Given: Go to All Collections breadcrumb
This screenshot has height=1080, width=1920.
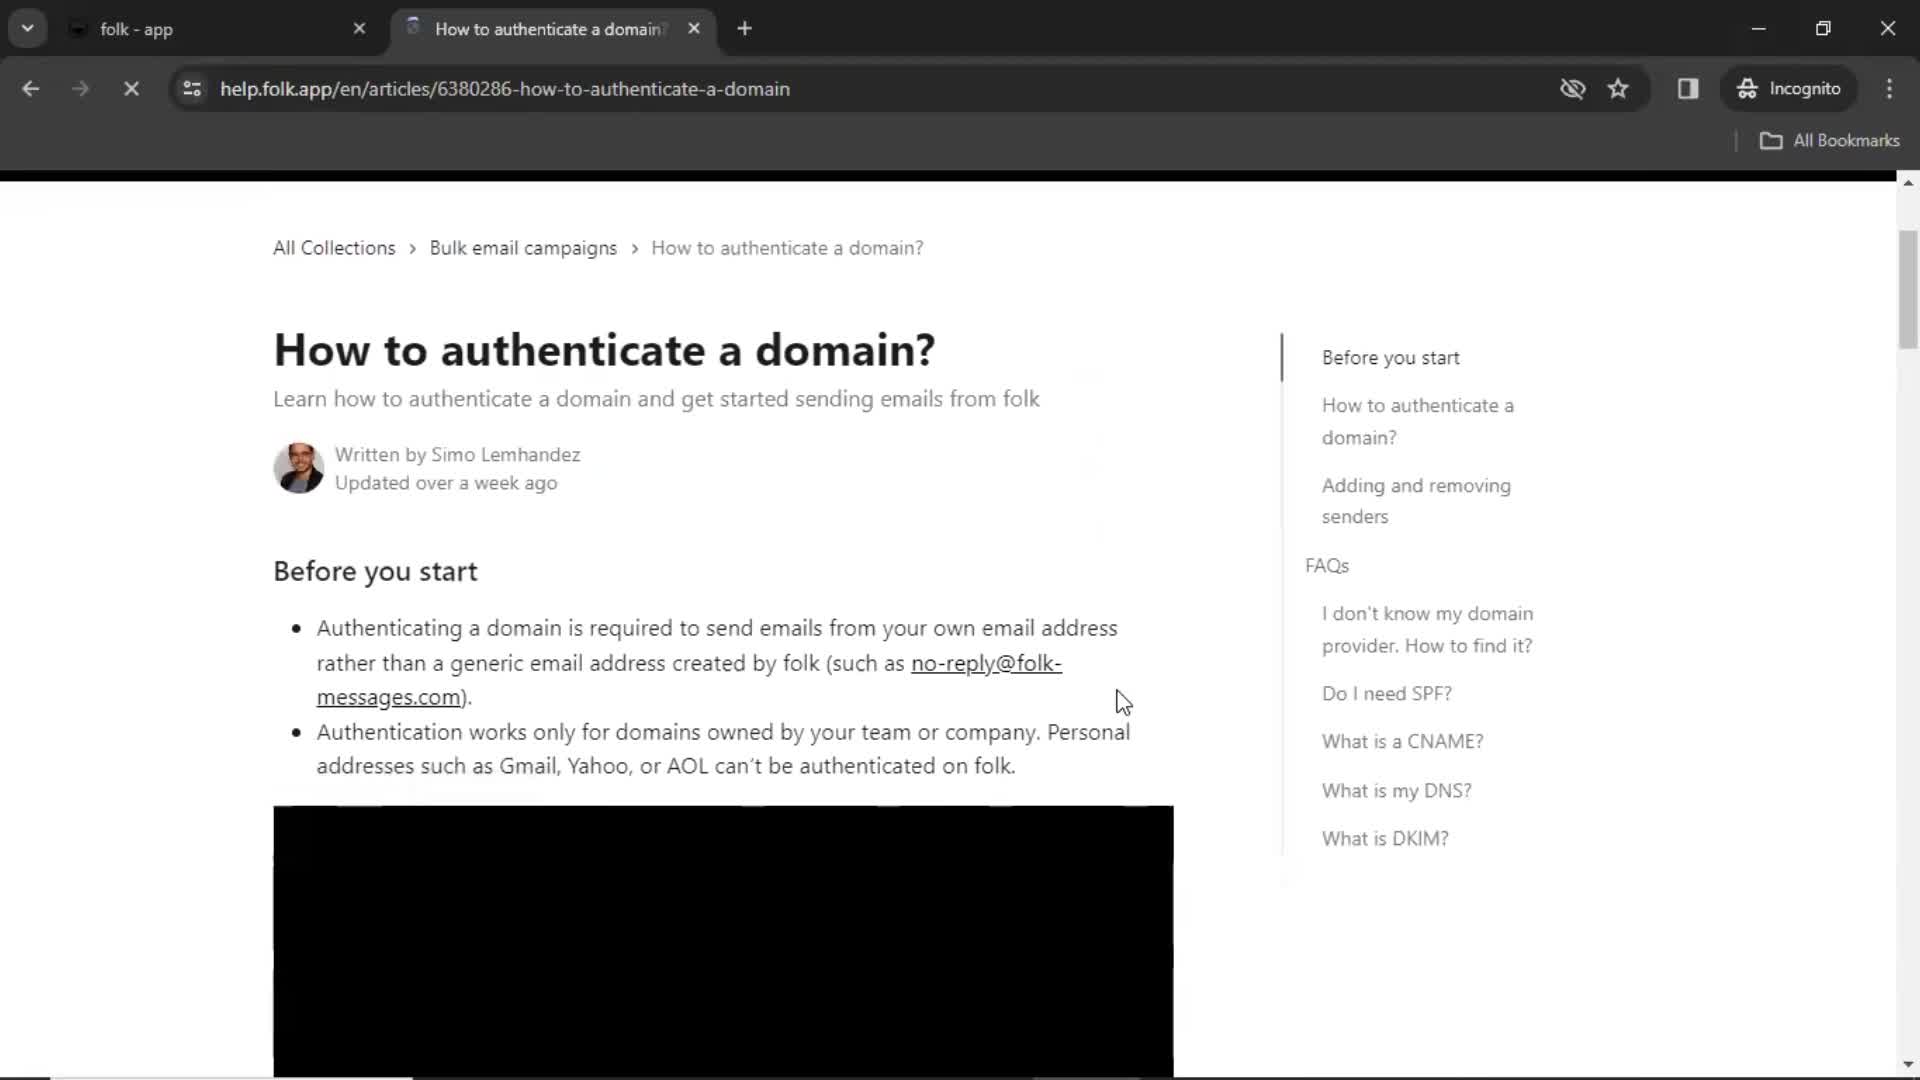Looking at the screenshot, I should pyautogui.click(x=334, y=248).
